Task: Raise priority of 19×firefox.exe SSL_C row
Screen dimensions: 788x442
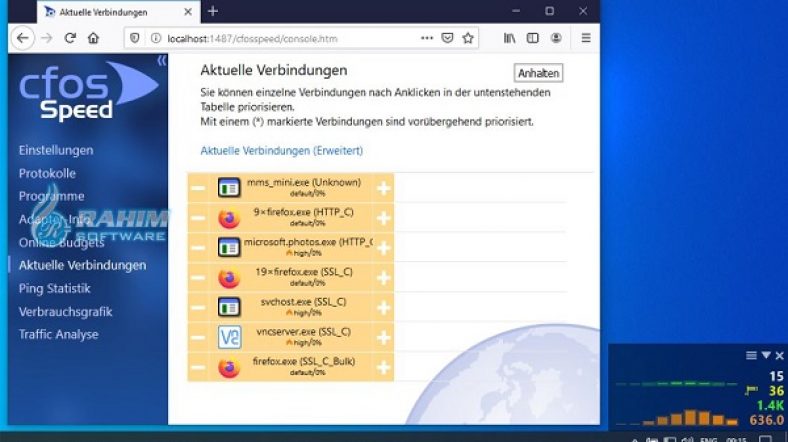Action: coord(383,278)
